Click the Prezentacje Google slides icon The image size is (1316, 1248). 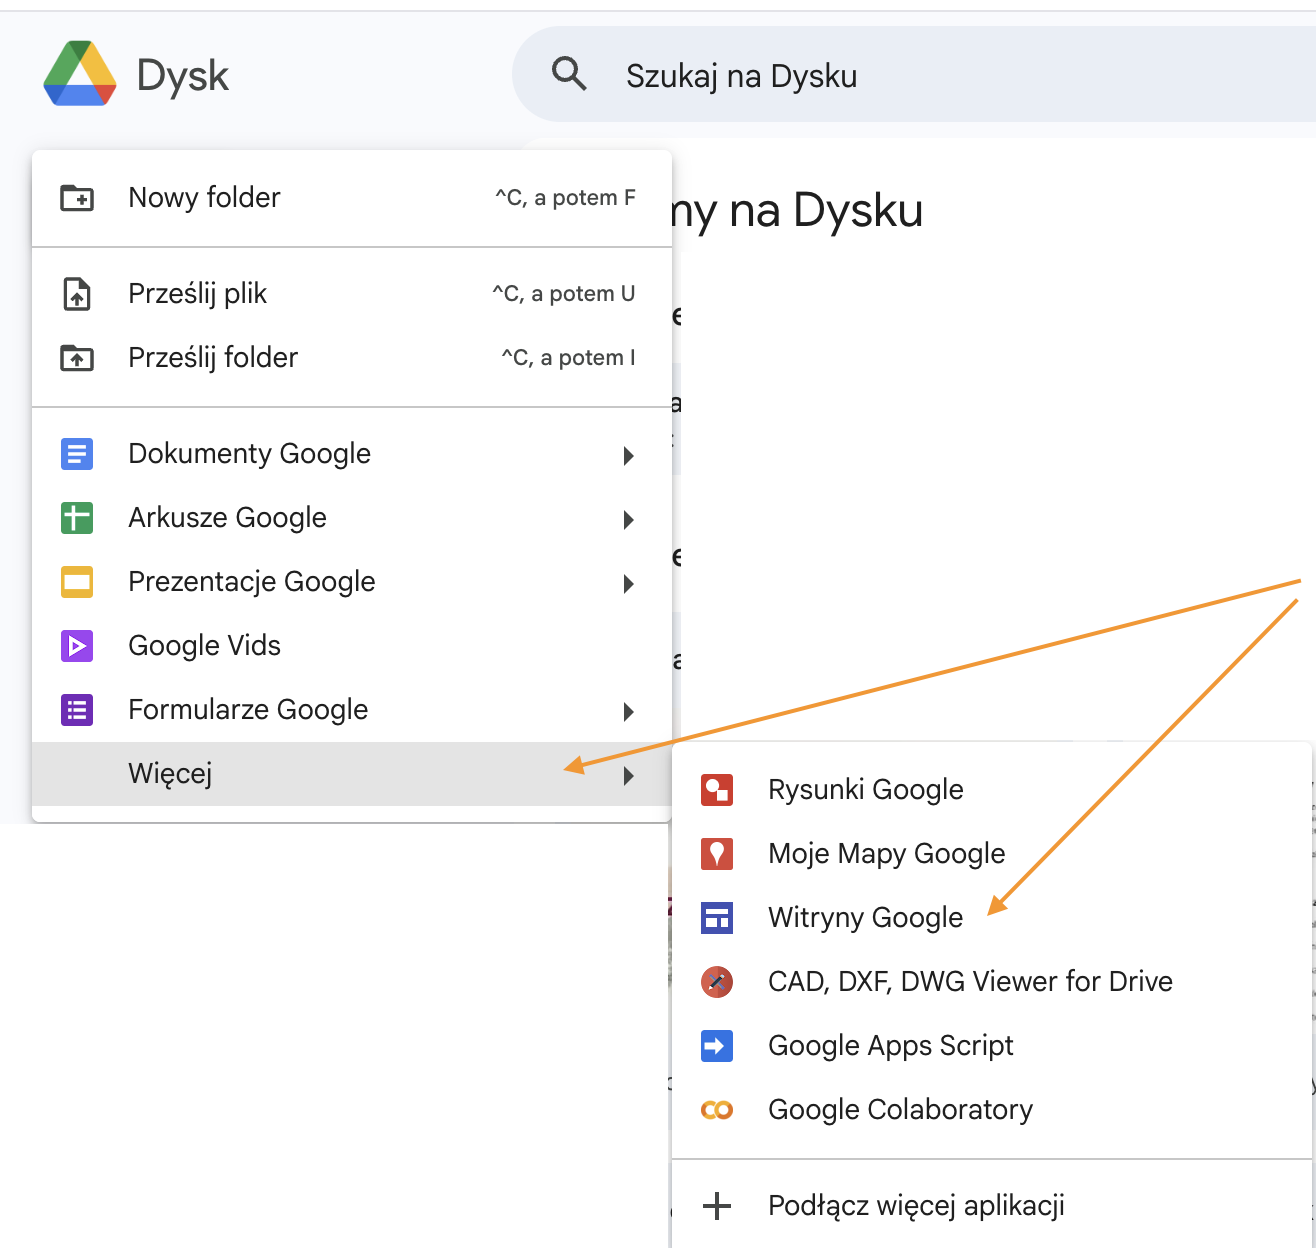tap(77, 582)
